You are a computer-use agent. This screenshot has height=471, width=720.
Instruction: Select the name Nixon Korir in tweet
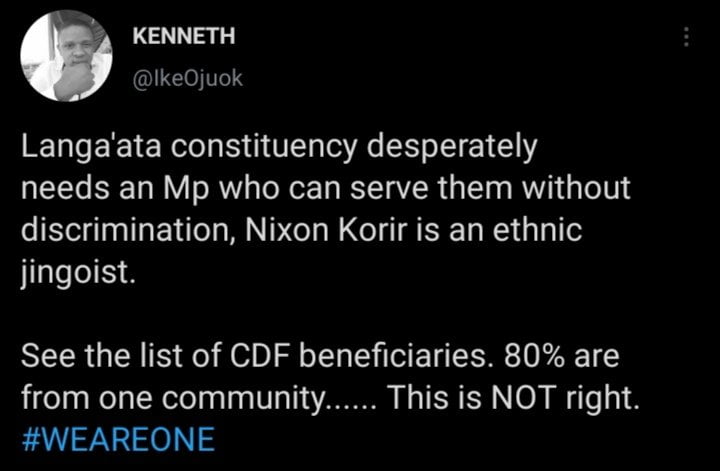pos(326,230)
